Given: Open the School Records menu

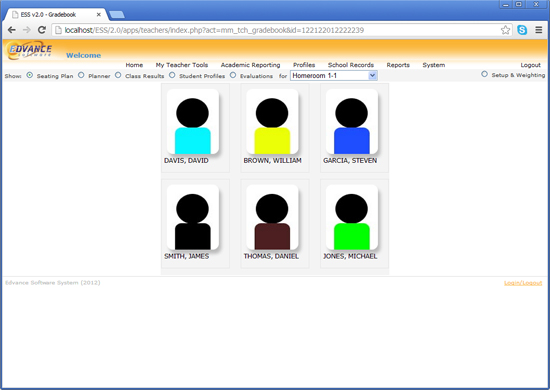Looking at the screenshot, I should [351, 65].
